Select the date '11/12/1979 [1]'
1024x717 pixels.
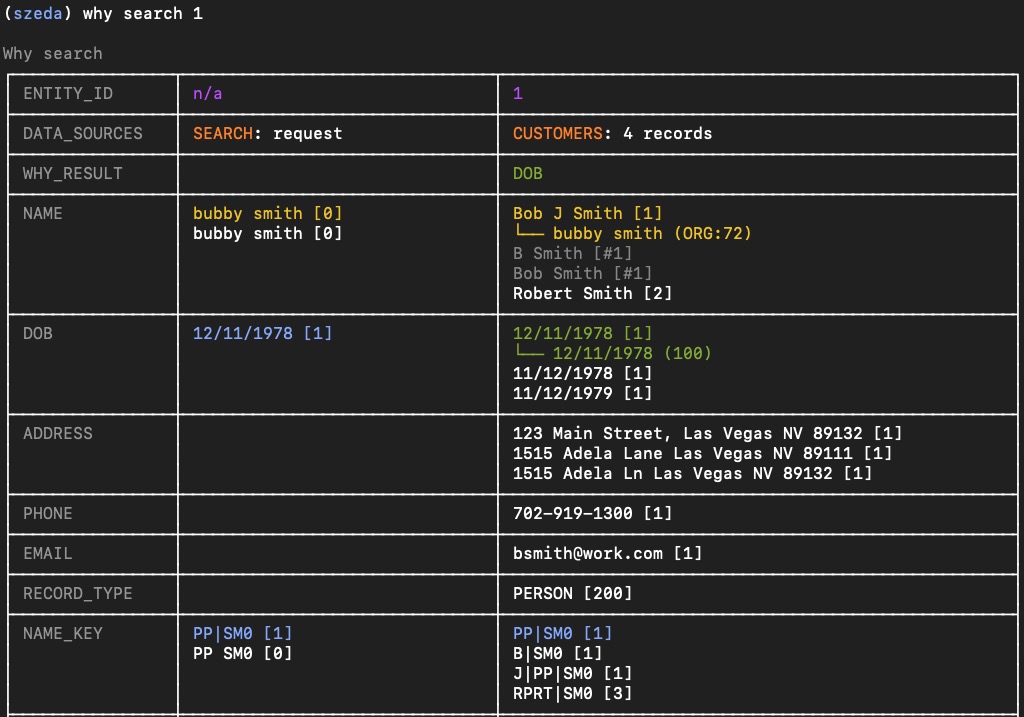coord(582,394)
